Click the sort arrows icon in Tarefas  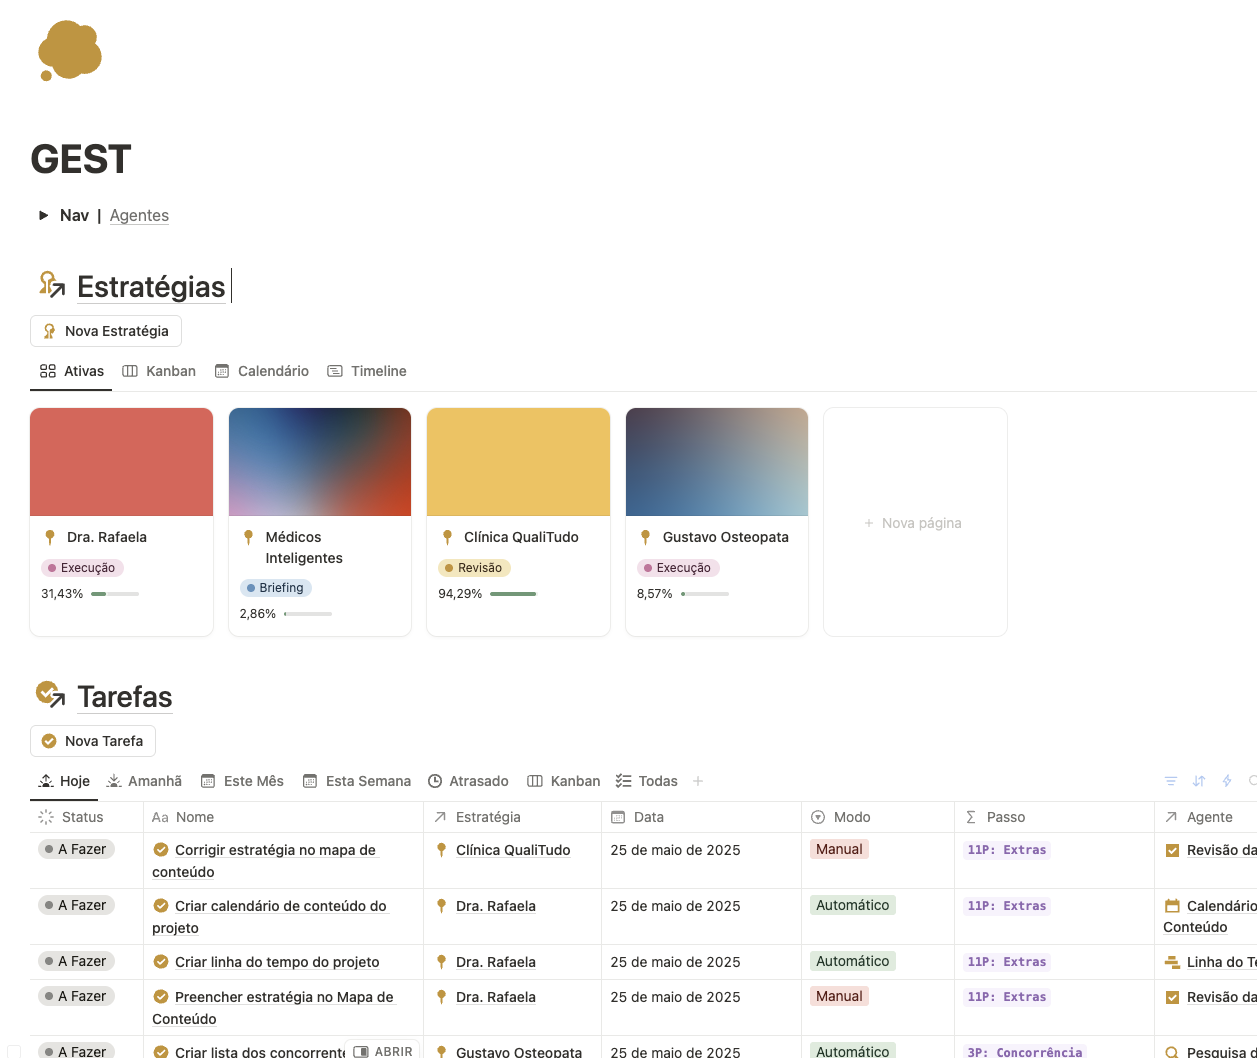point(1199,781)
